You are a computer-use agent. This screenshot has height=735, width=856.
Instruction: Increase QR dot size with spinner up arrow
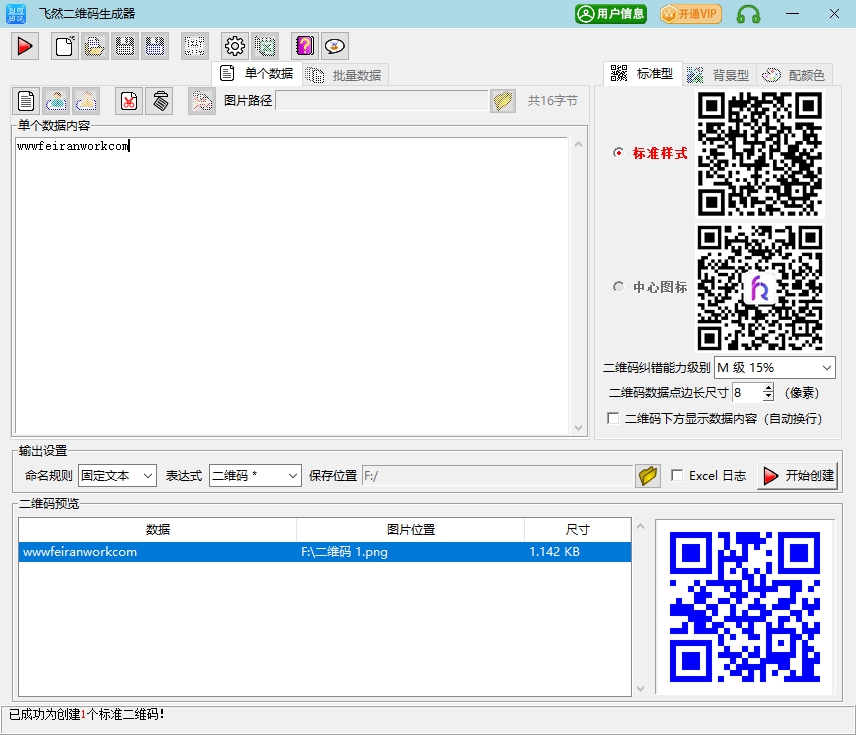coord(769,387)
